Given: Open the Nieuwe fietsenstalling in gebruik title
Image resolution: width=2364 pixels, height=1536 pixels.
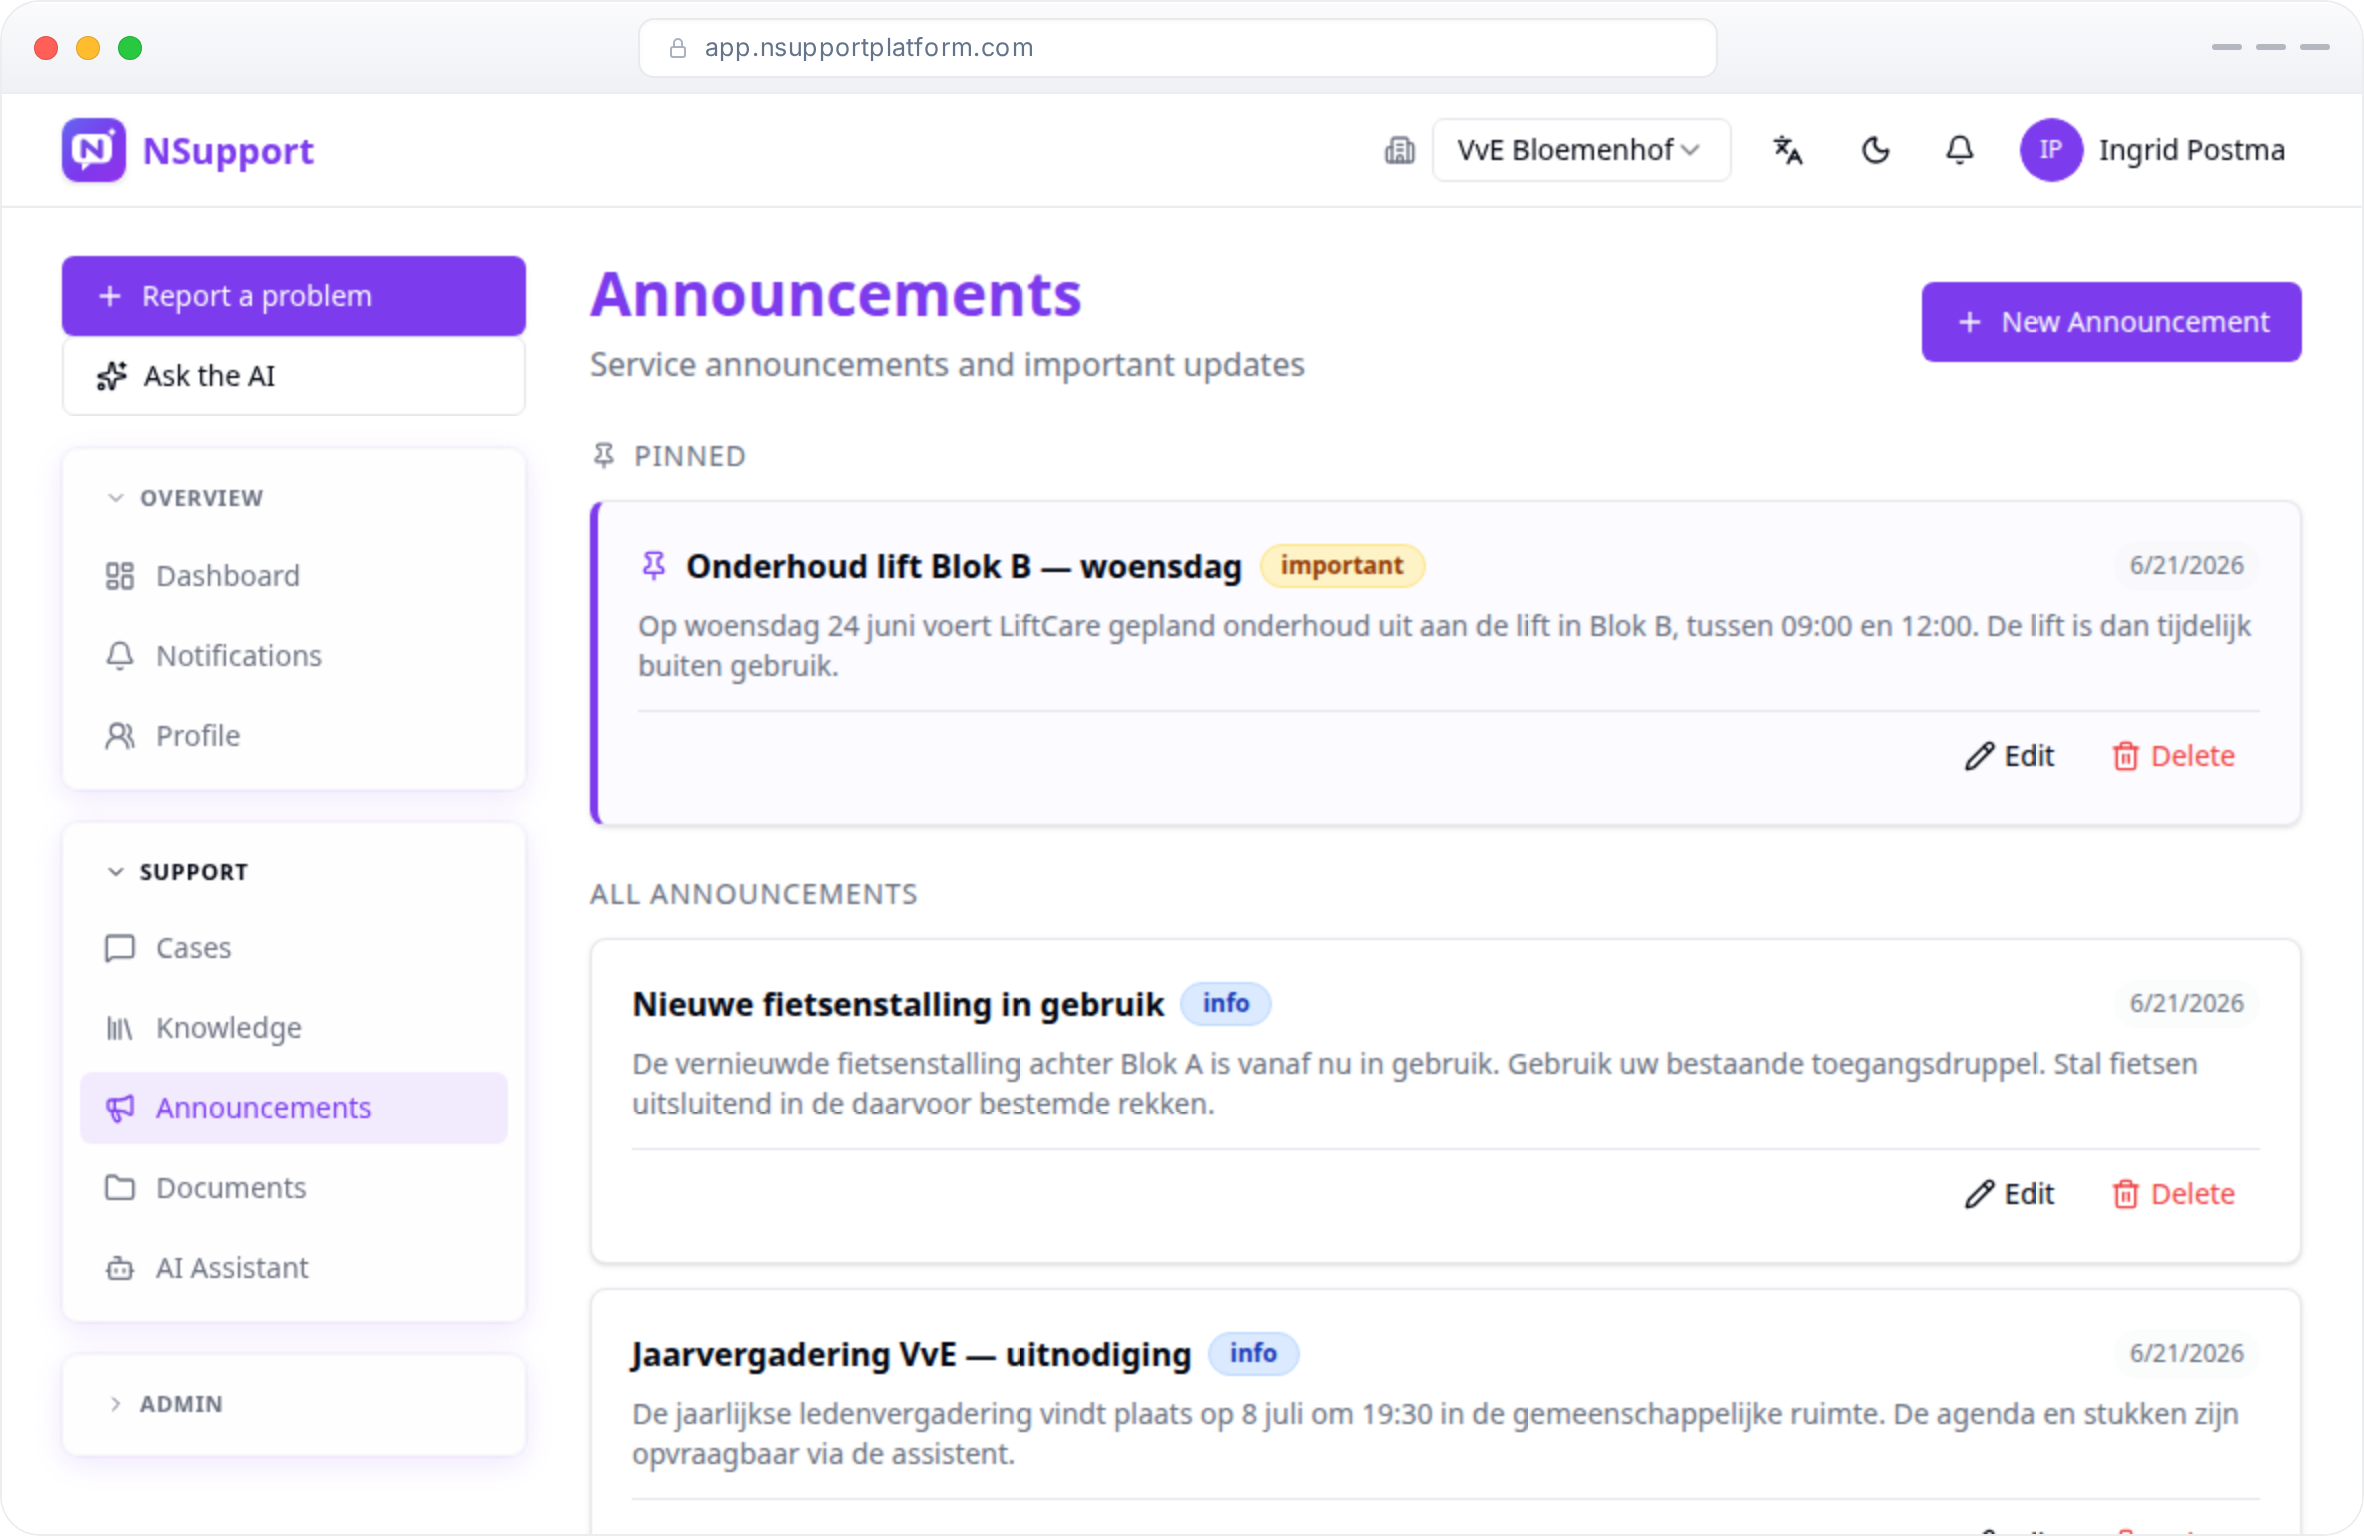Looking at the screenshot, I should pyautogui.click(x=898, y=1004).
